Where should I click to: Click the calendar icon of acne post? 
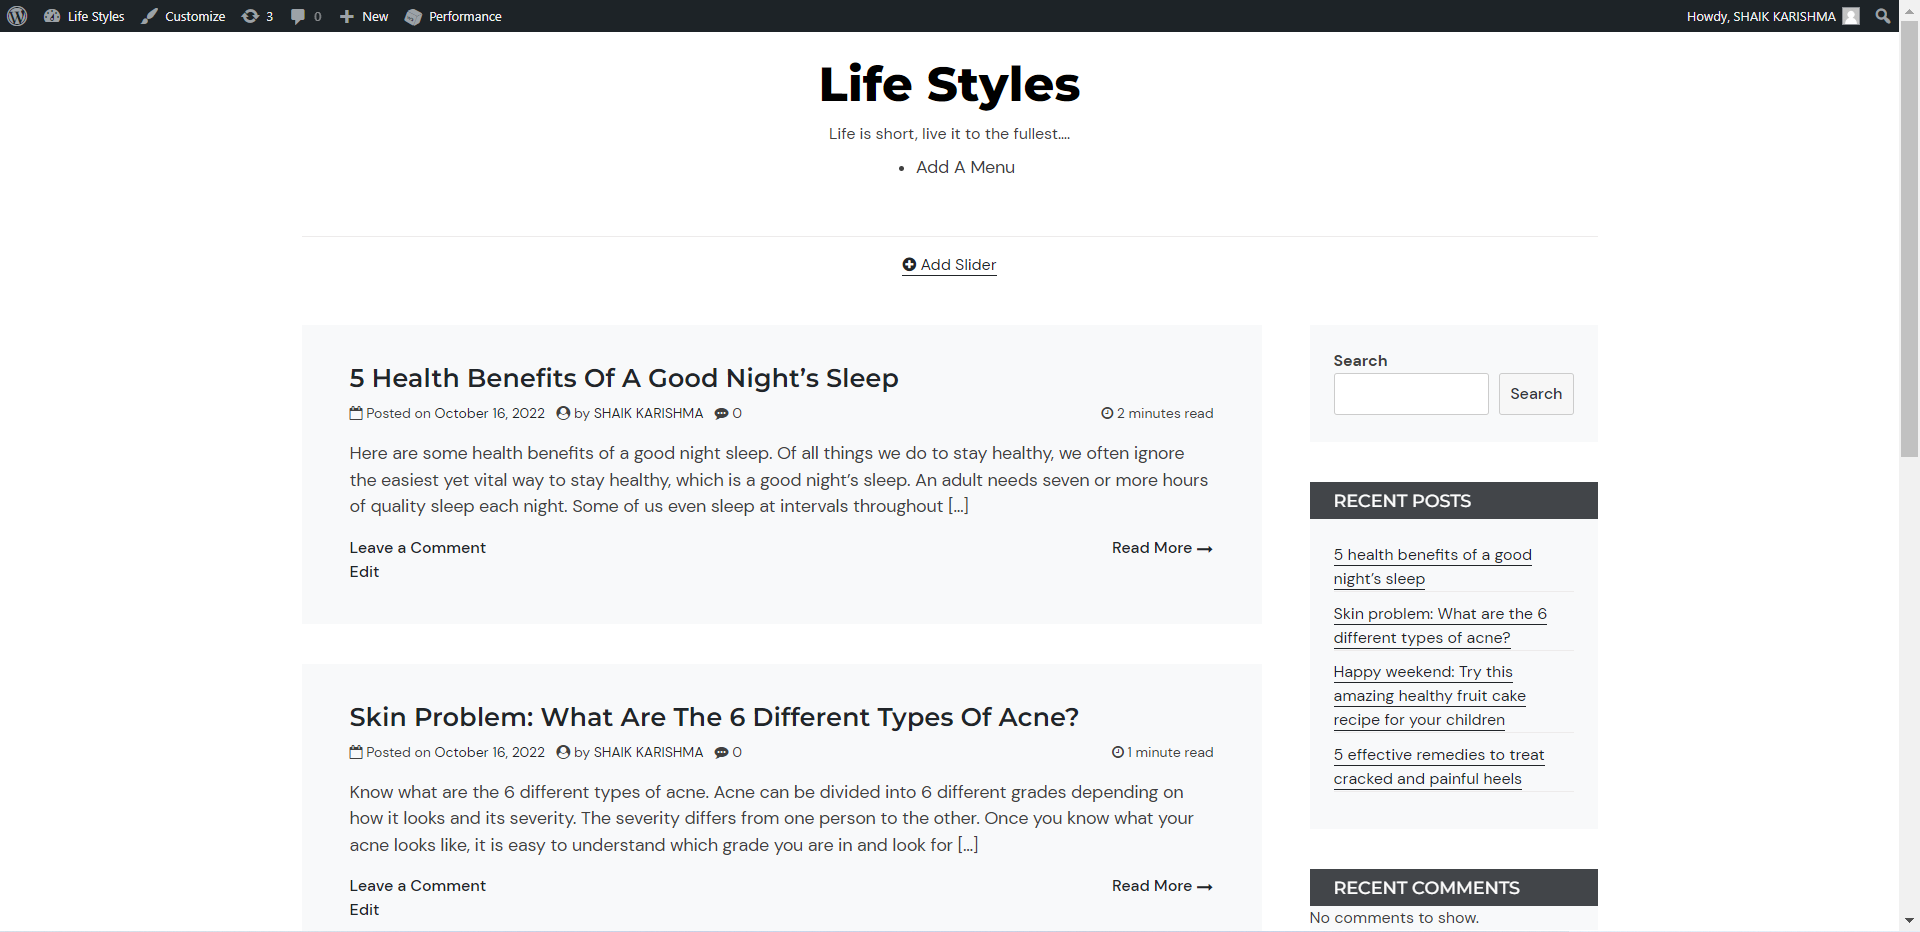356,752
